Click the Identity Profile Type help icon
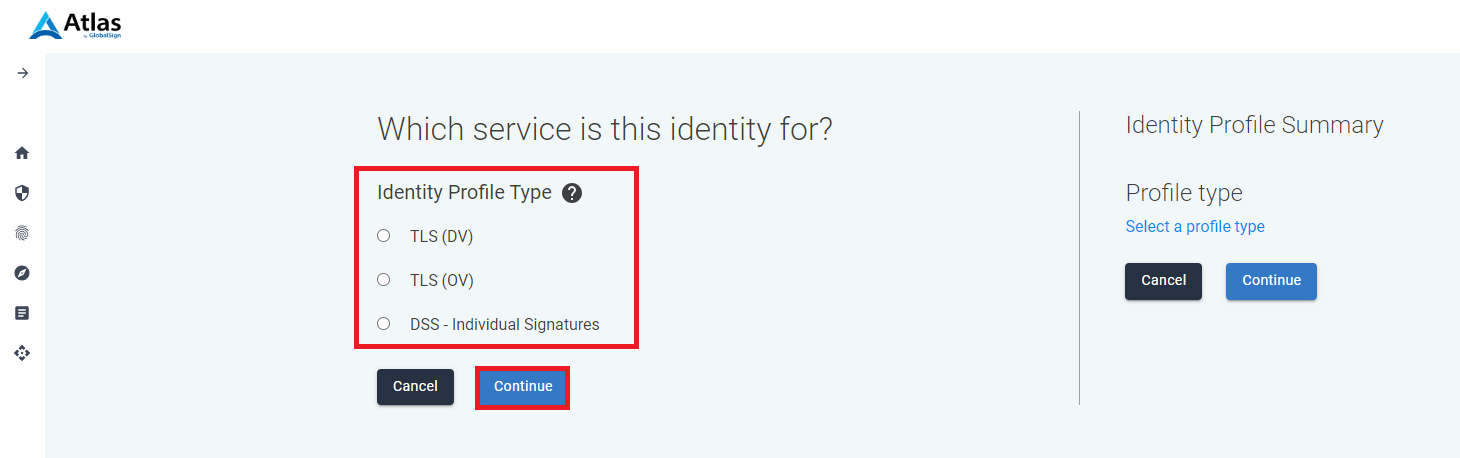 pos(572,193)
